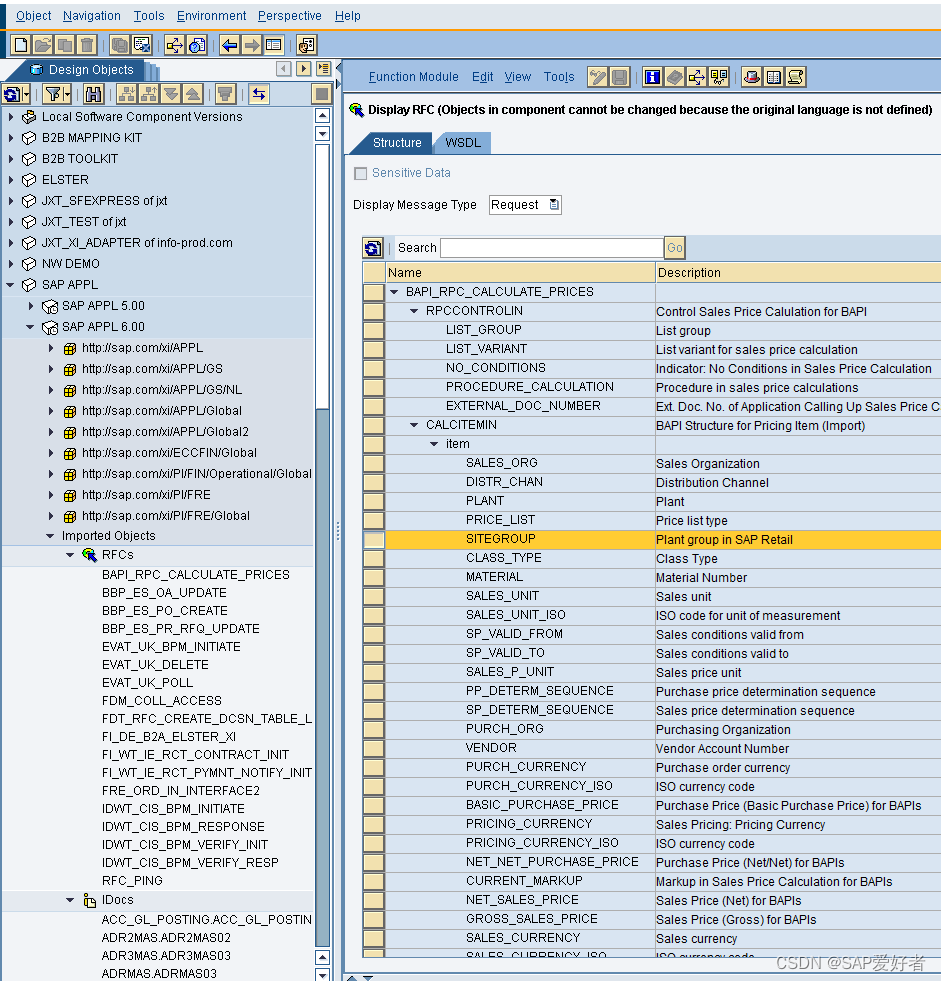The width and height of the screenshot is (941, 981).
Task: Open documentation via the blue 'i' icon
Action: pos(651,75)
